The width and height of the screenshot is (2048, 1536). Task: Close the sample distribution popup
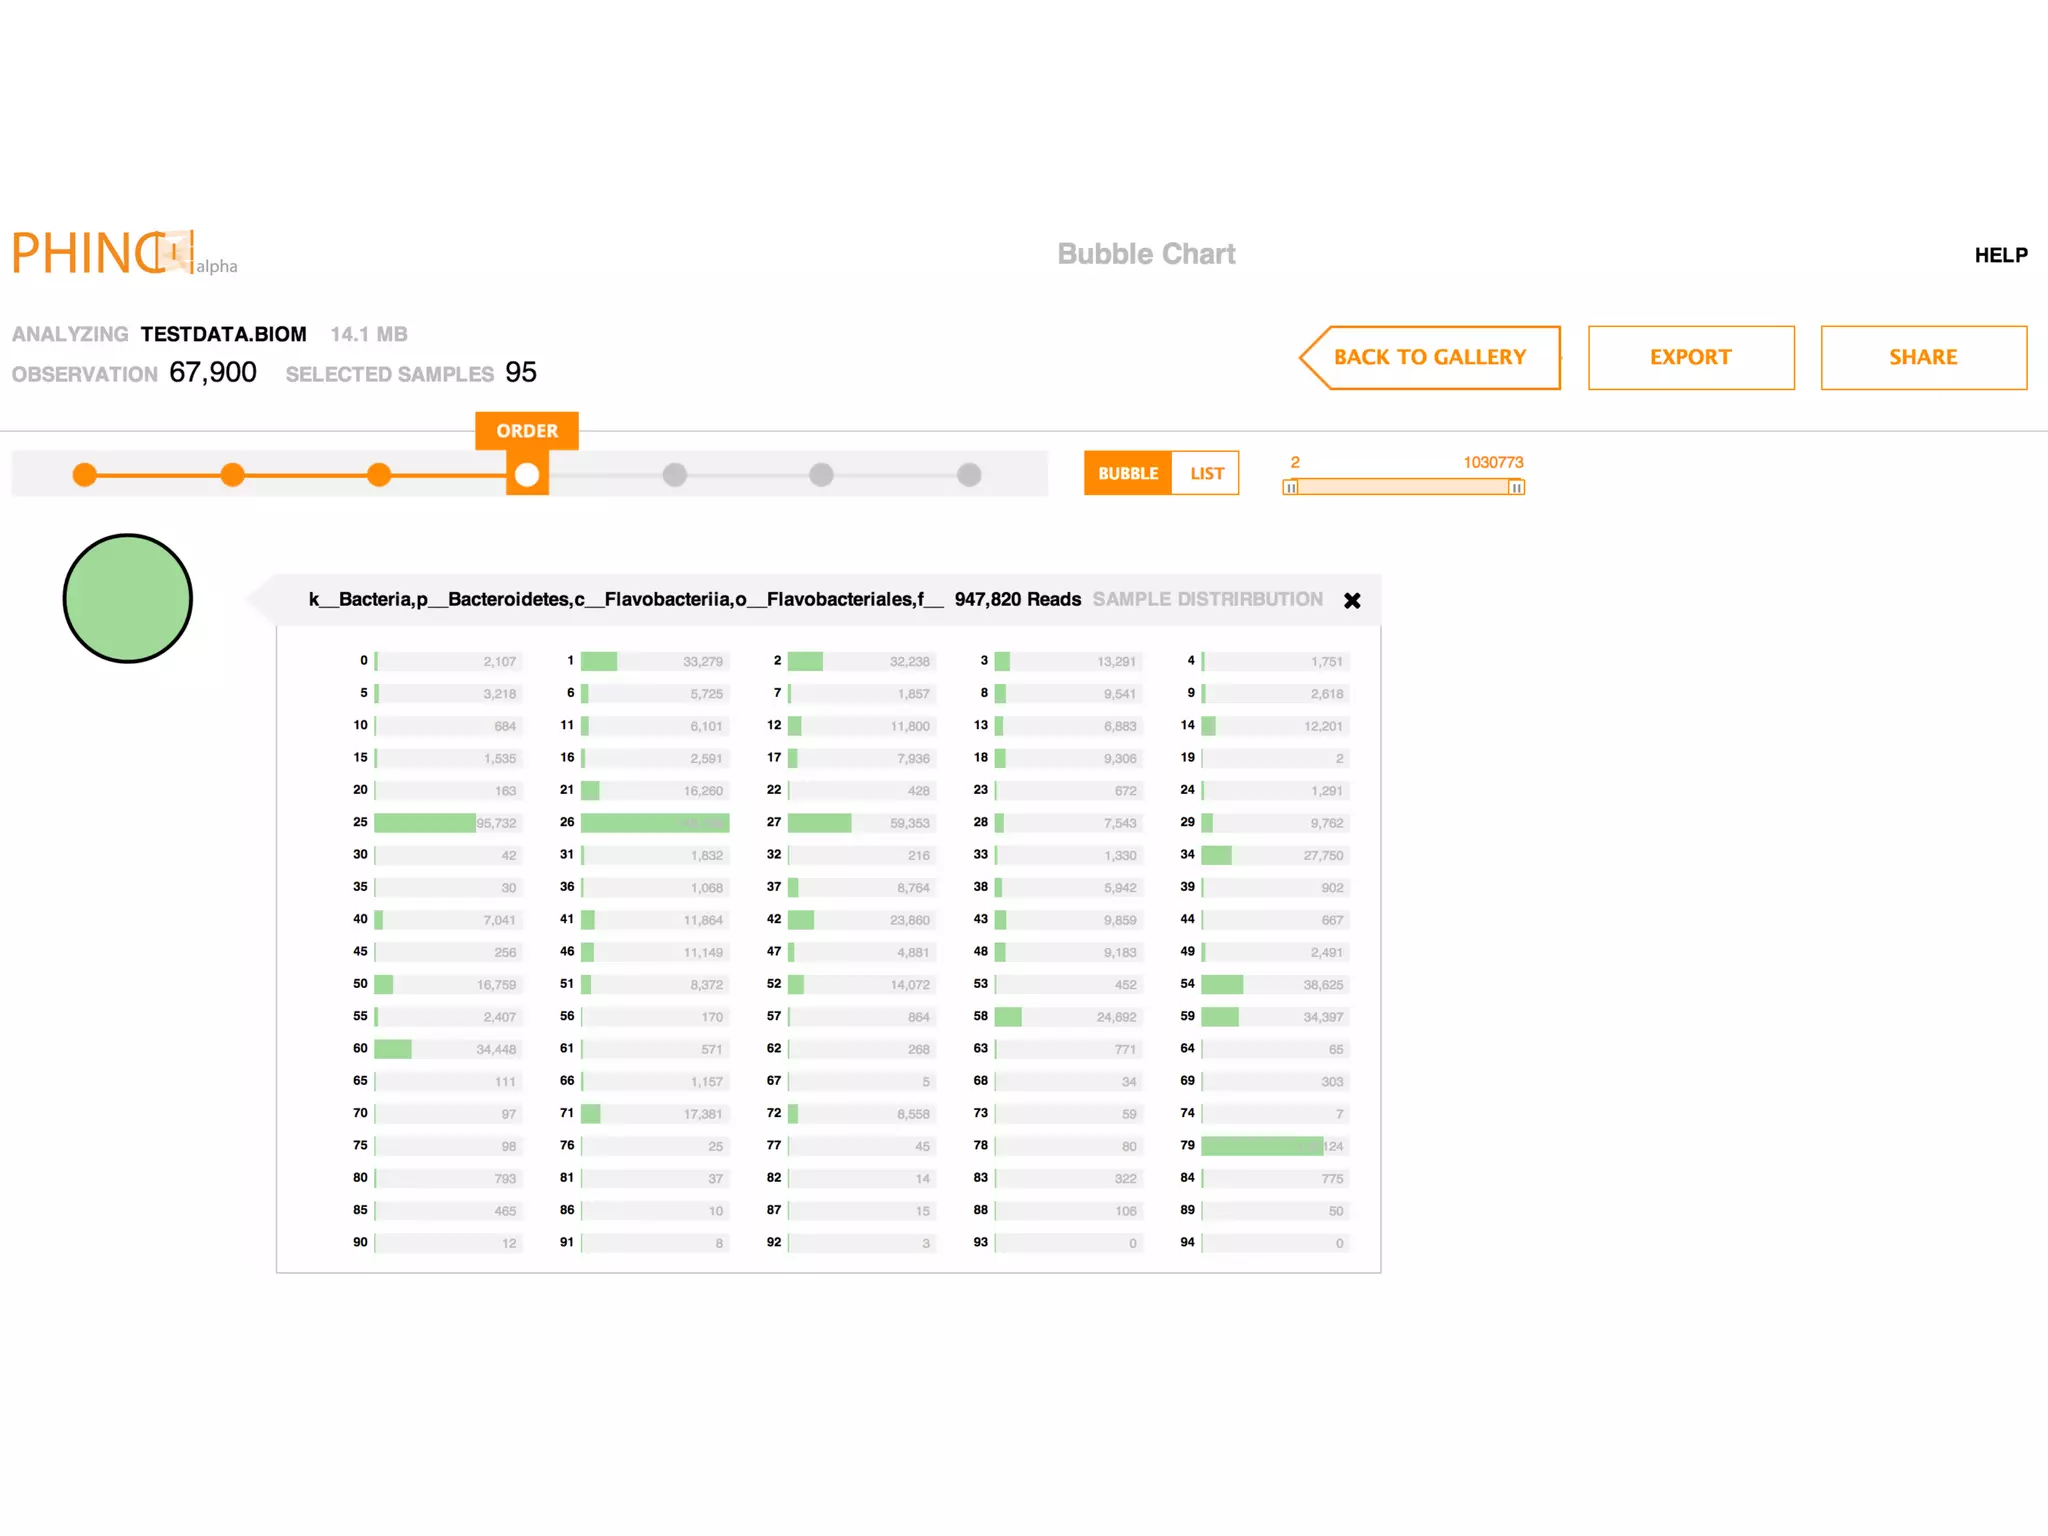click(x=1352, y=601)
